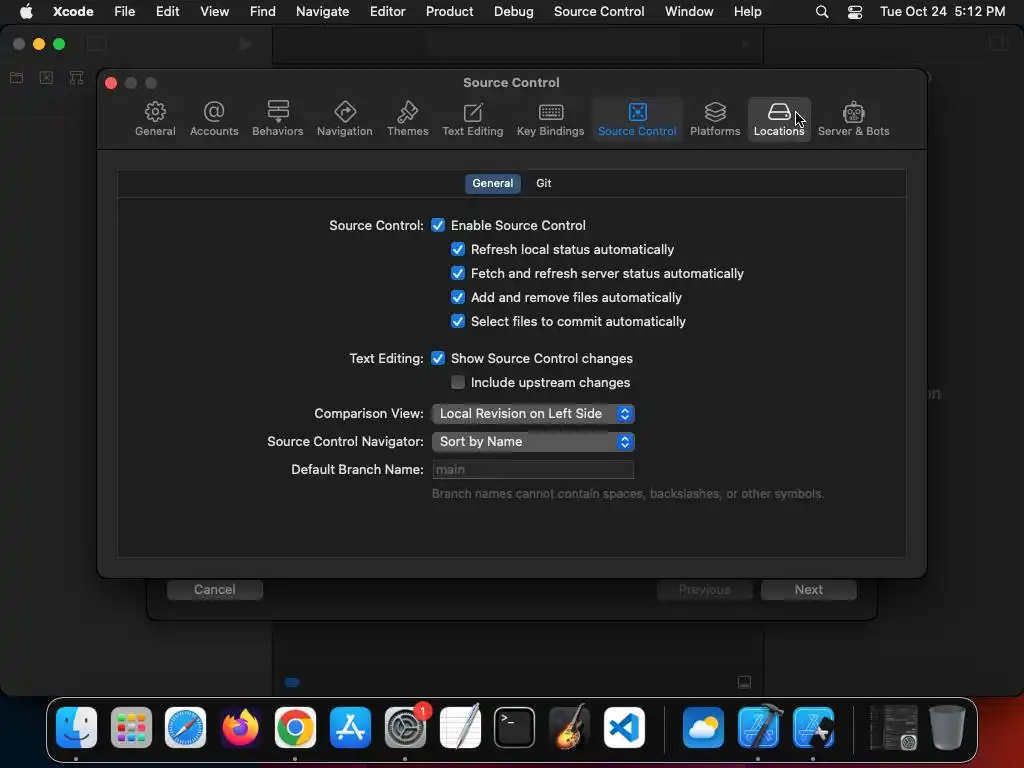Open Firefox from the Dock
This screenshot has height=768, width=1024.
pos(240,727)
